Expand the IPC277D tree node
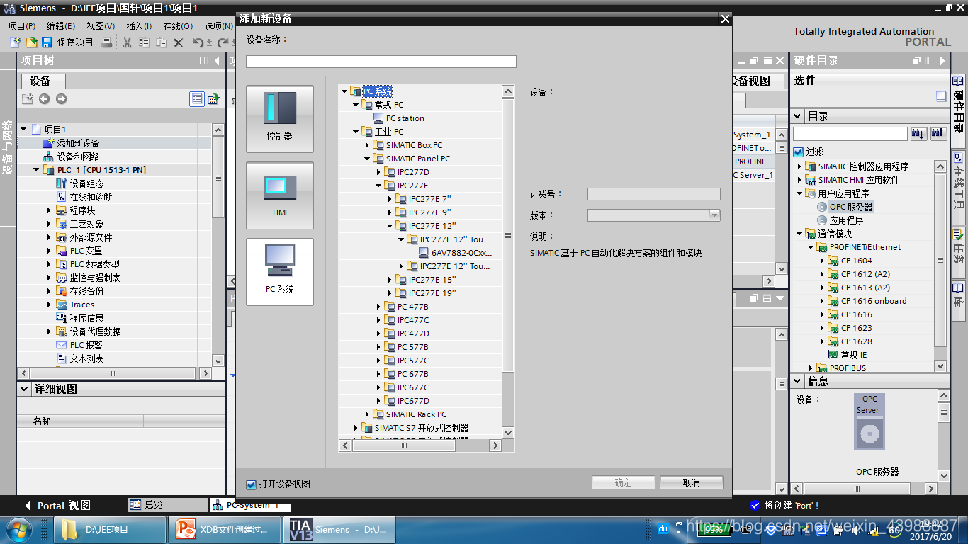 tap(378, 172)
